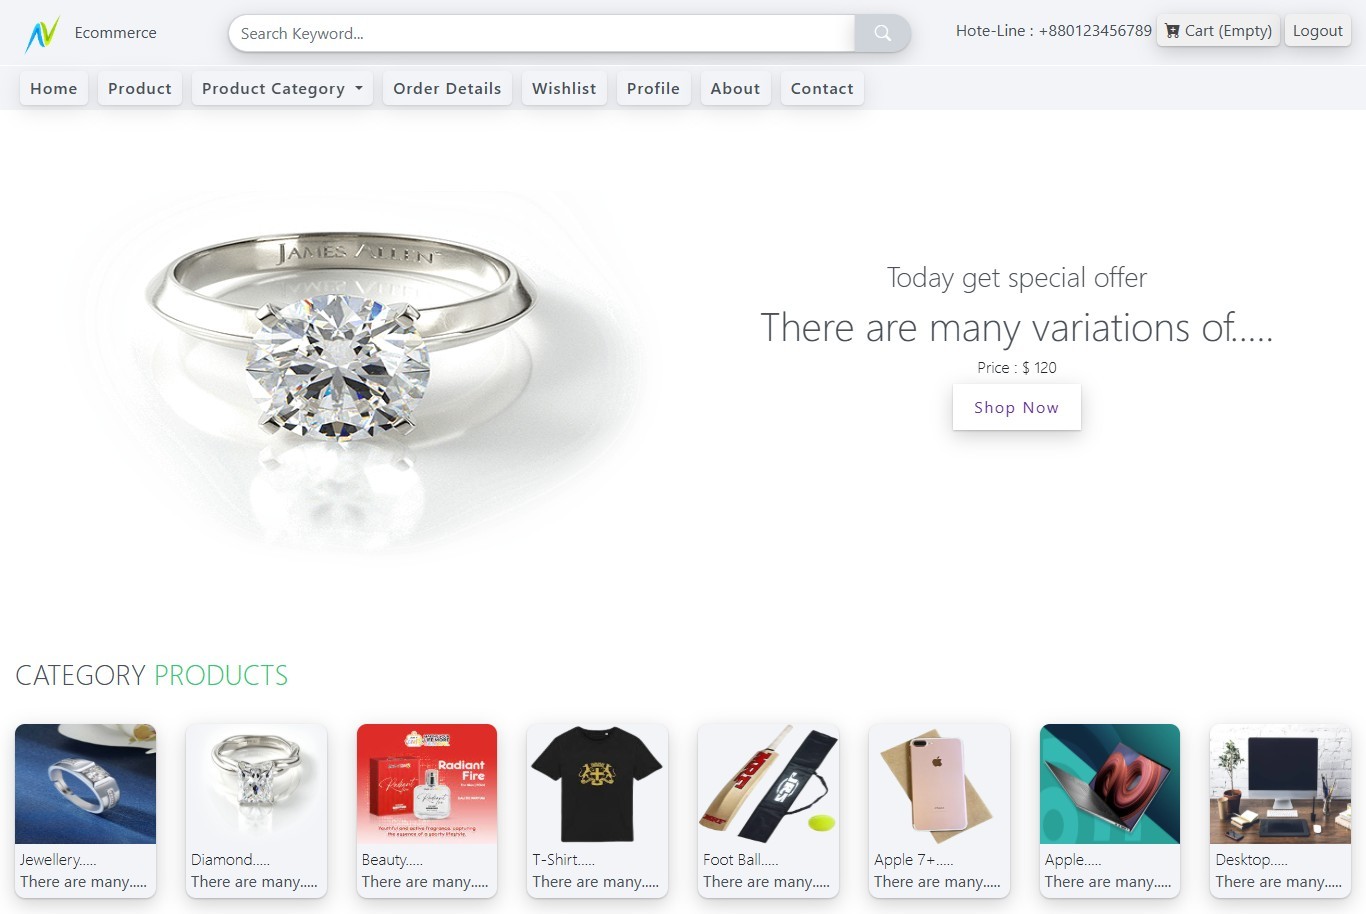
Task: Open the Profile page
Action: point(653,88)
